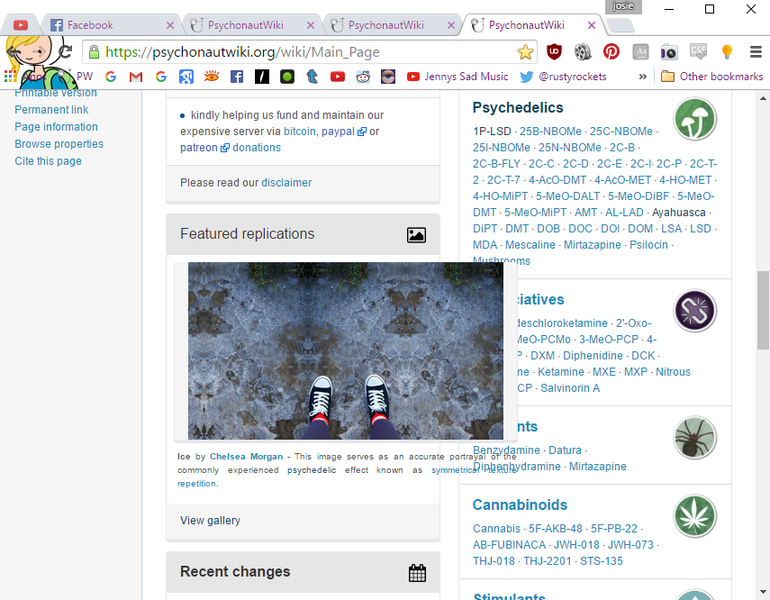Open the Tumblr bookmark icon

pos(312,77)
